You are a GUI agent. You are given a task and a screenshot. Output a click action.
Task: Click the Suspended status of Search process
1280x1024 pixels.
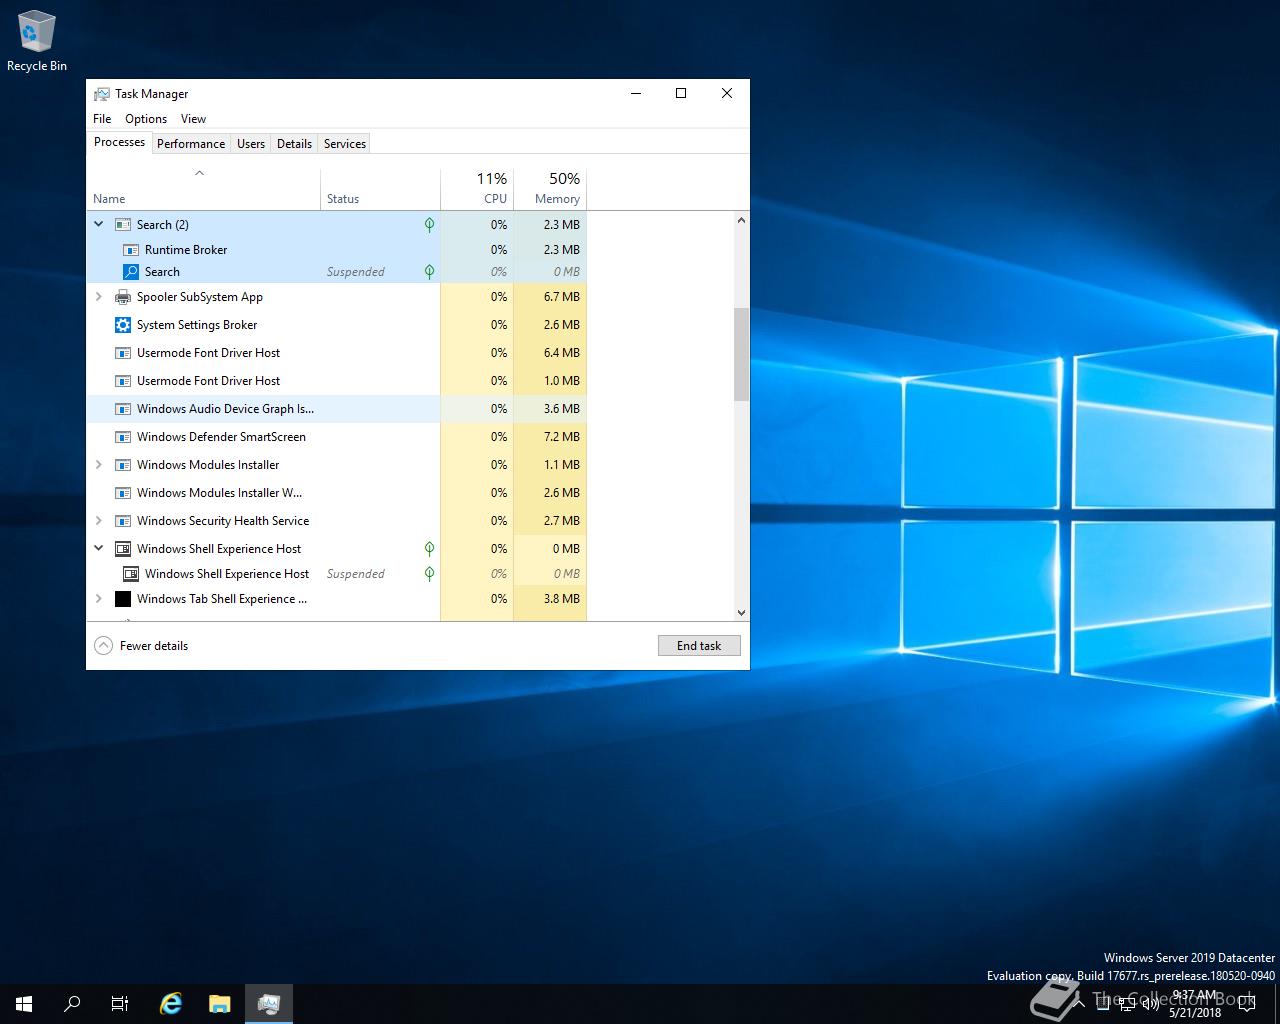click(355, 272)
